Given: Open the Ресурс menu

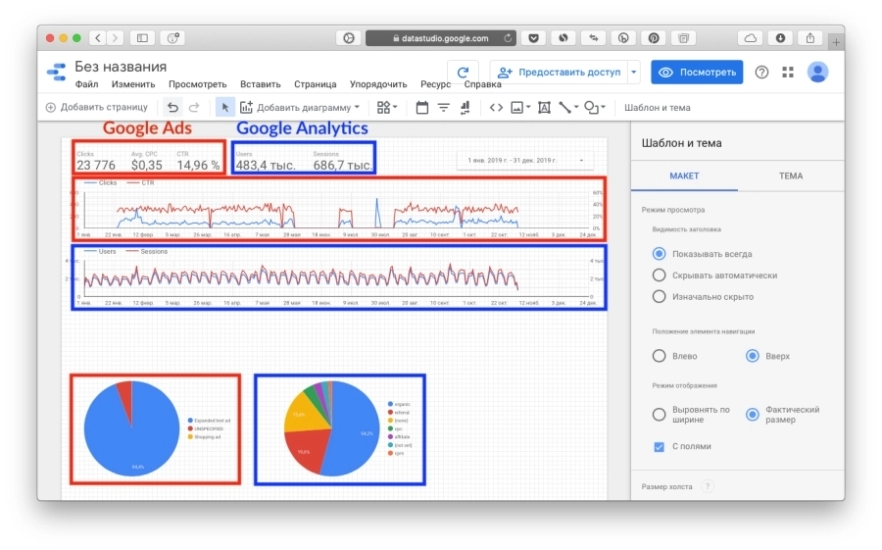Looking at the screenshot, I should (435, 84).
